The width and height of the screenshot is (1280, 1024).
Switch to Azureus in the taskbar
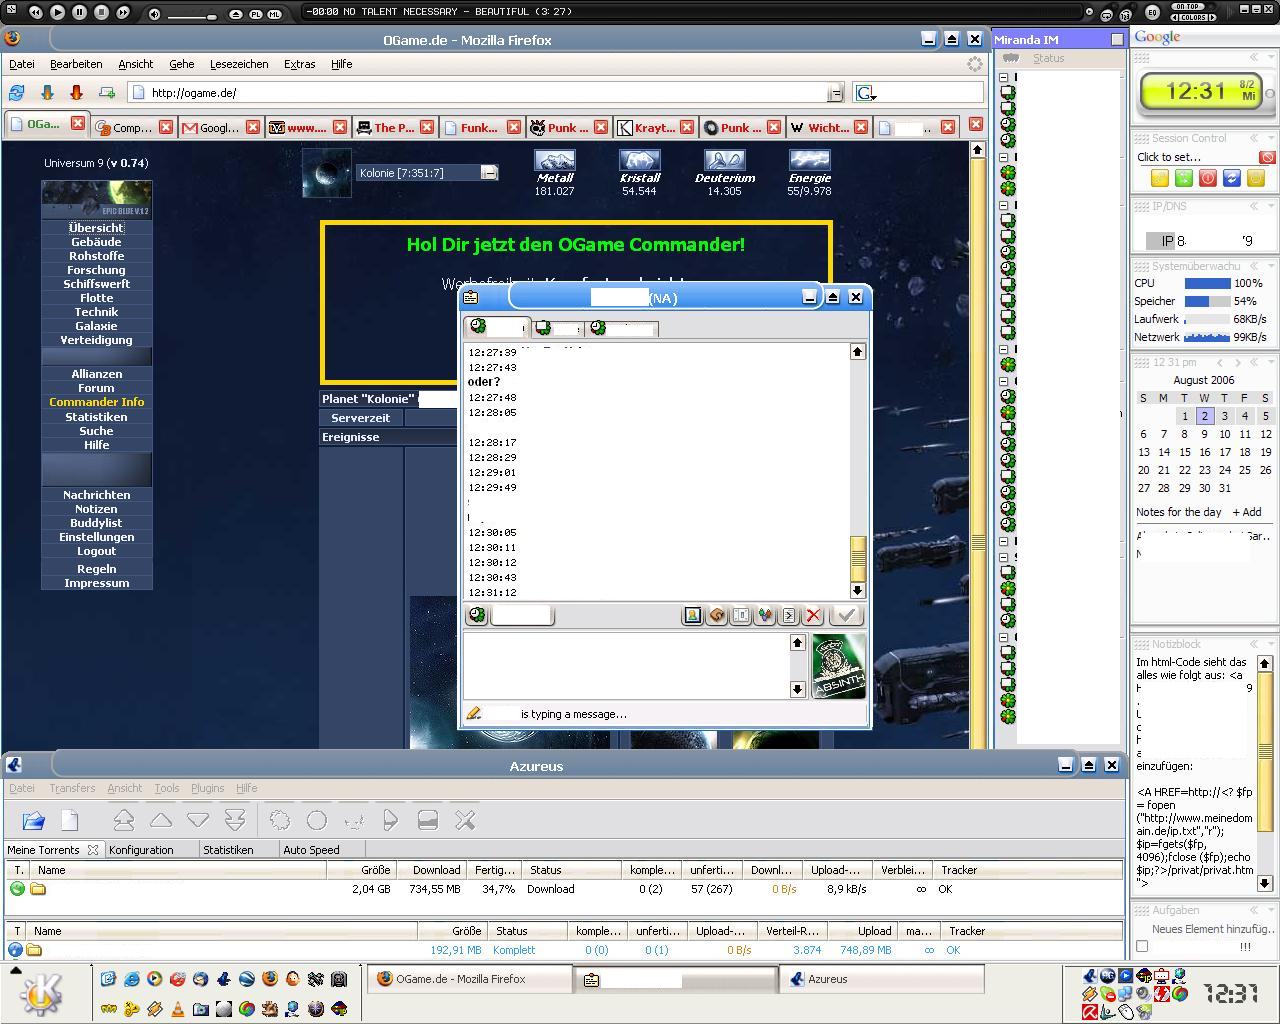click(882, 980)
